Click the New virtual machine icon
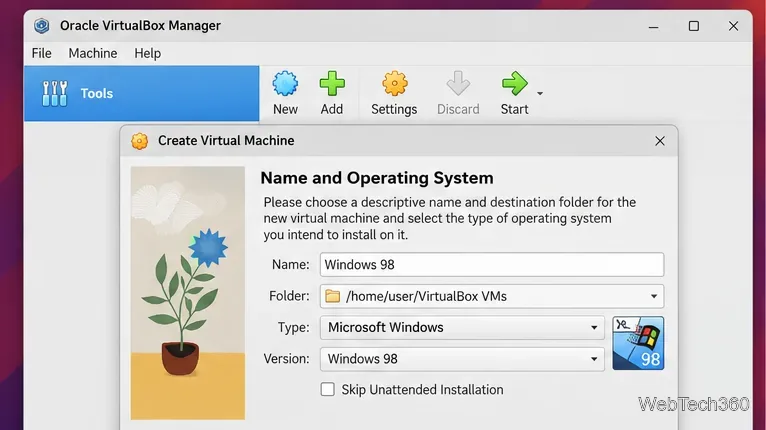The width and height of the screenshot is (766, 430). 285,84
